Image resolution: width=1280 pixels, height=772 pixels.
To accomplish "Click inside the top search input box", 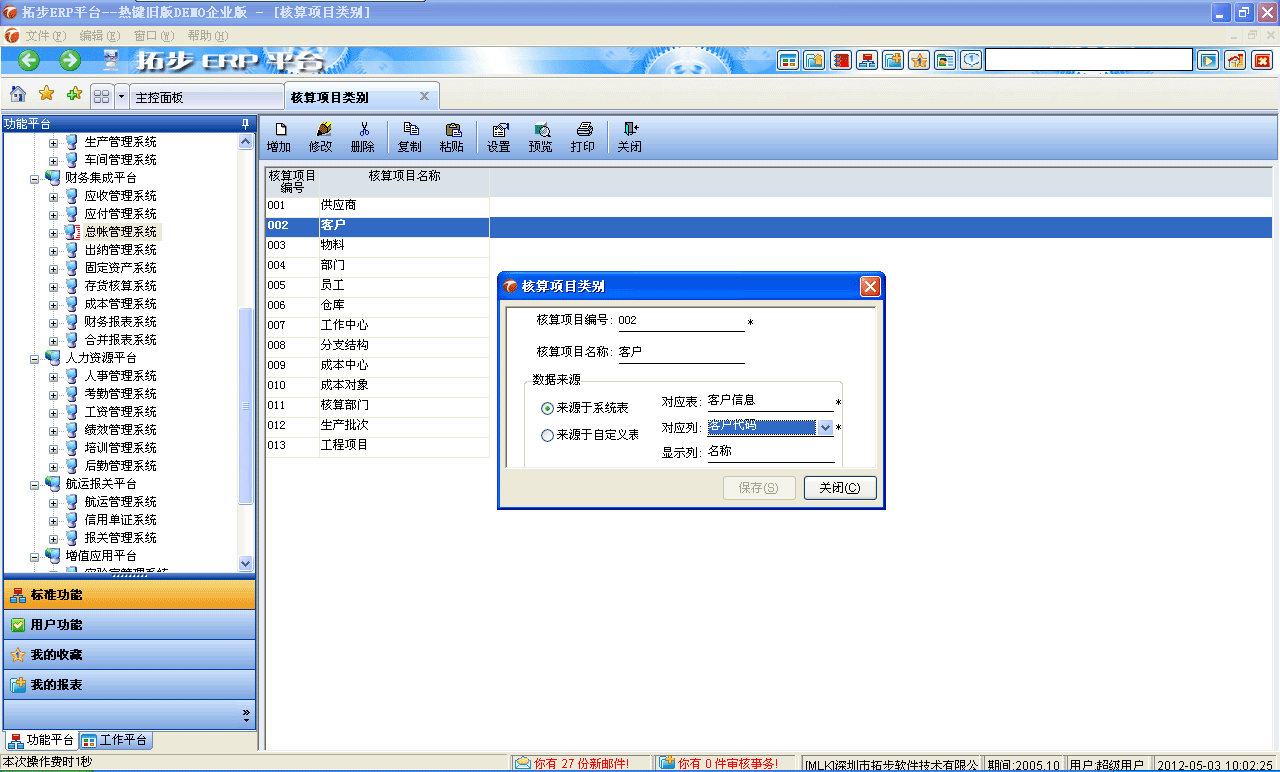I will point(1088,59).
